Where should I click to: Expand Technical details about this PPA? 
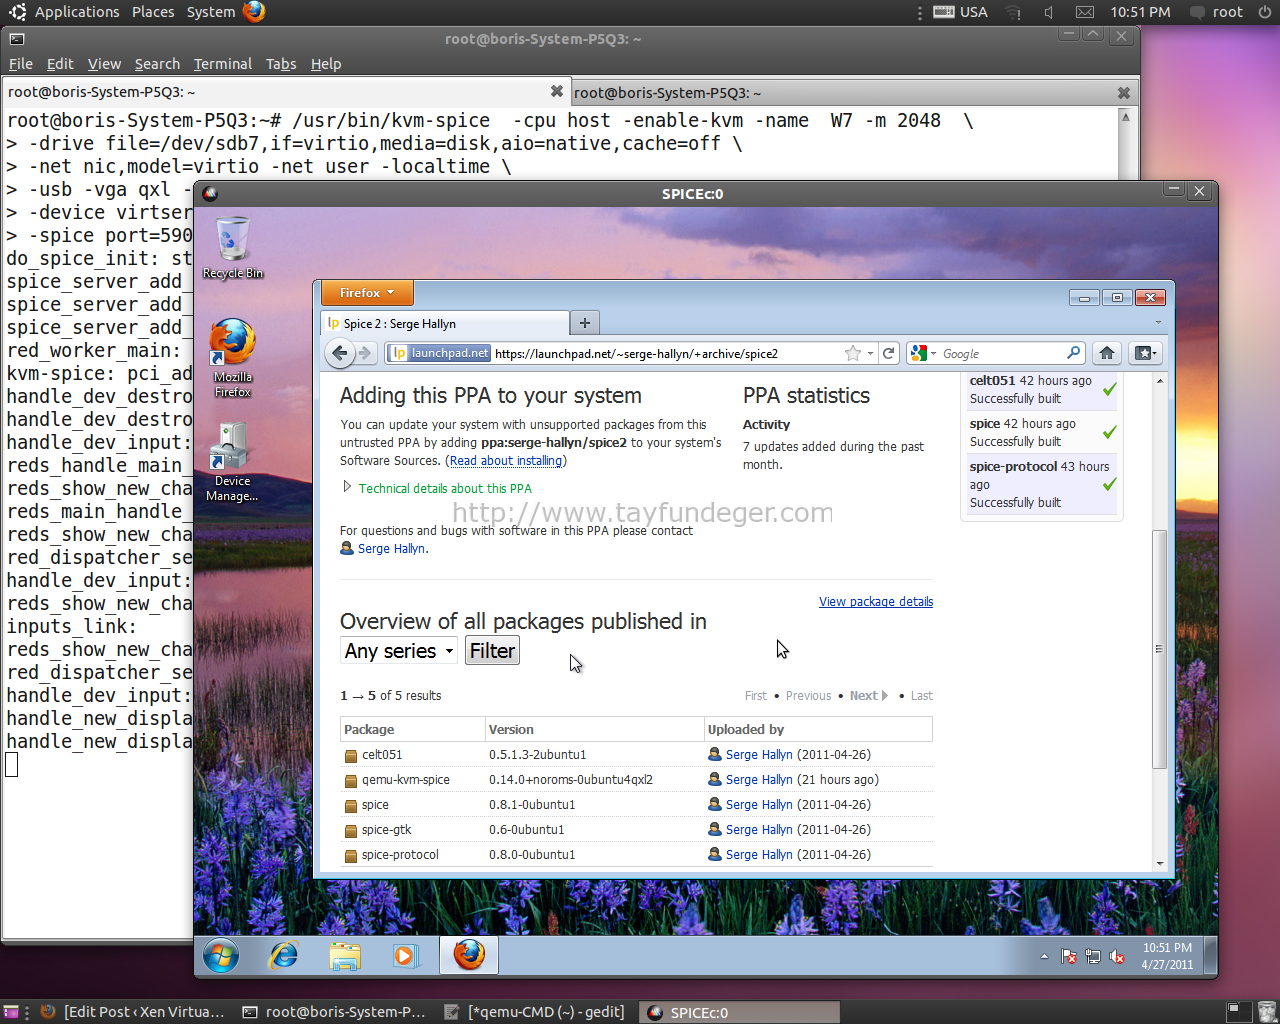click(437, 488)
